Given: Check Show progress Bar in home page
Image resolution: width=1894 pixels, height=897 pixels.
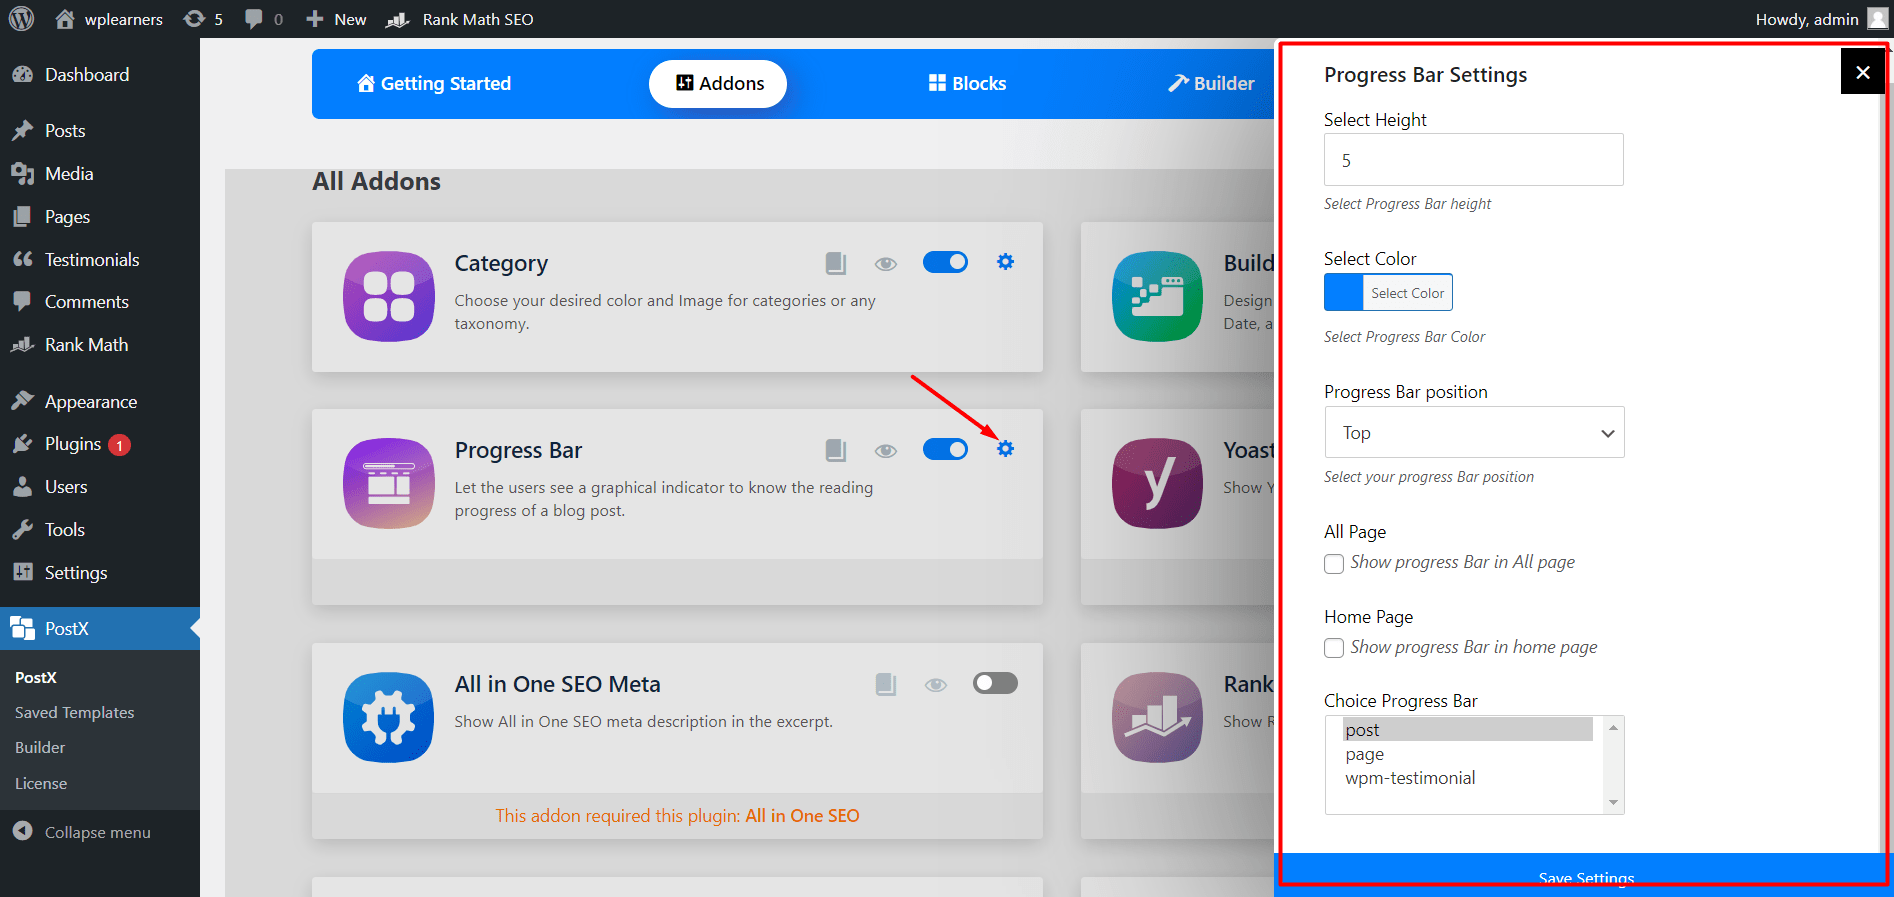Looking at the screenshot, I should coord(1334,648).
